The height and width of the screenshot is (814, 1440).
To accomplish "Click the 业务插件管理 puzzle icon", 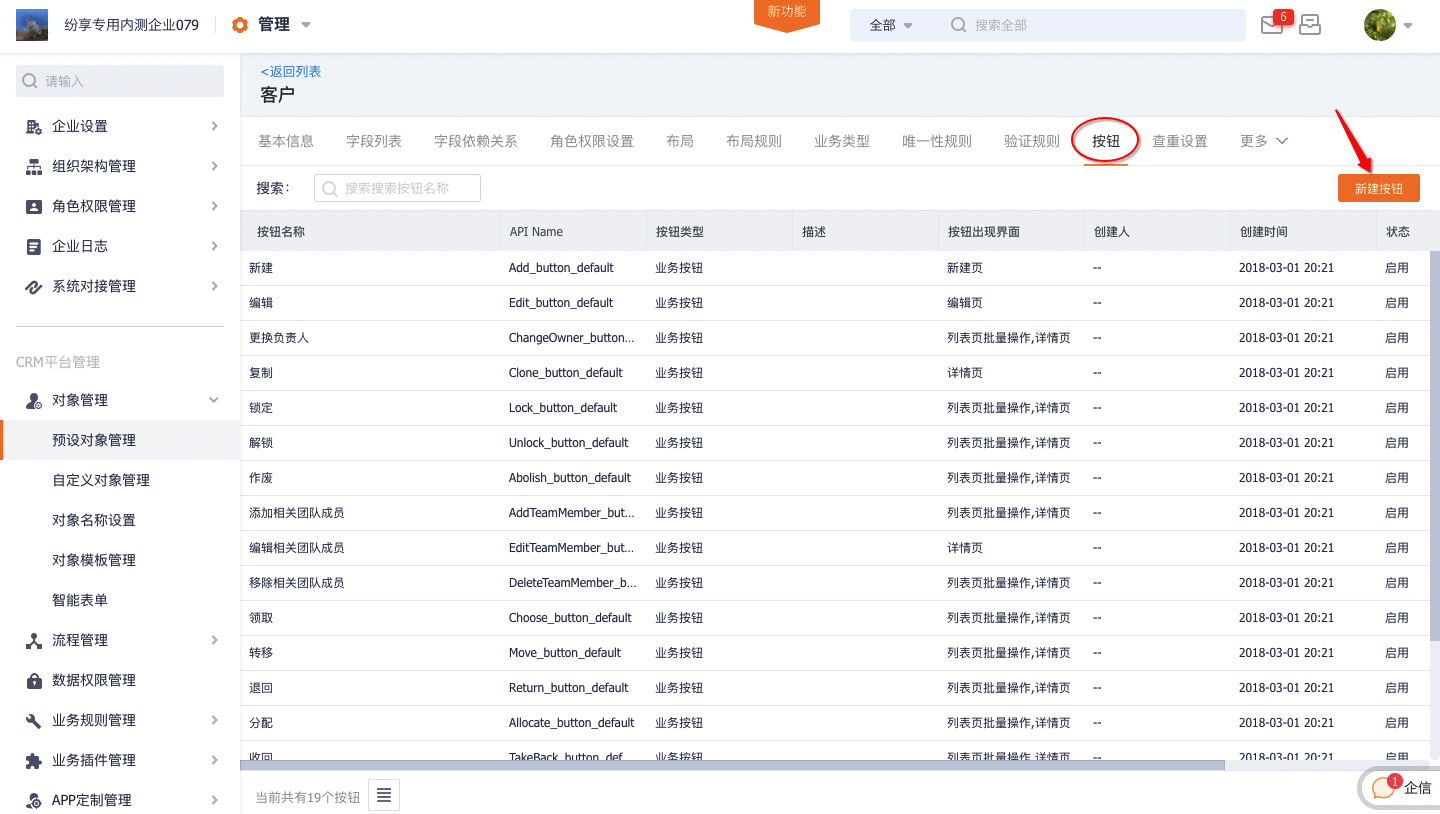I will point(34,760).
